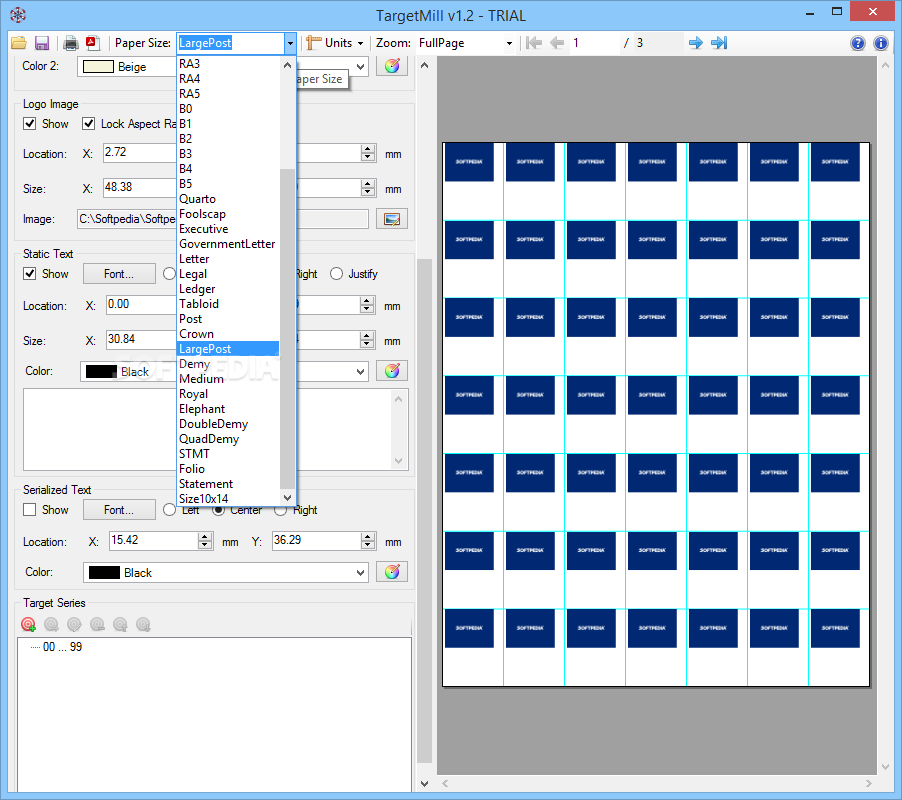
Task: Toggle Lock Aspect Ratio checkbox
Action: coord(89,124)
